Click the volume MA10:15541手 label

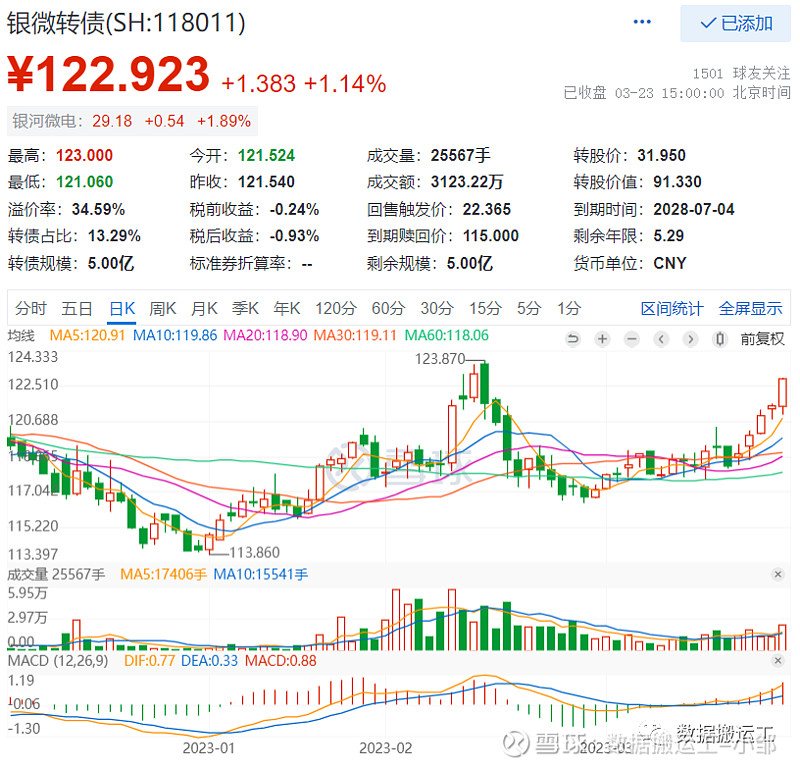point(261,575)
